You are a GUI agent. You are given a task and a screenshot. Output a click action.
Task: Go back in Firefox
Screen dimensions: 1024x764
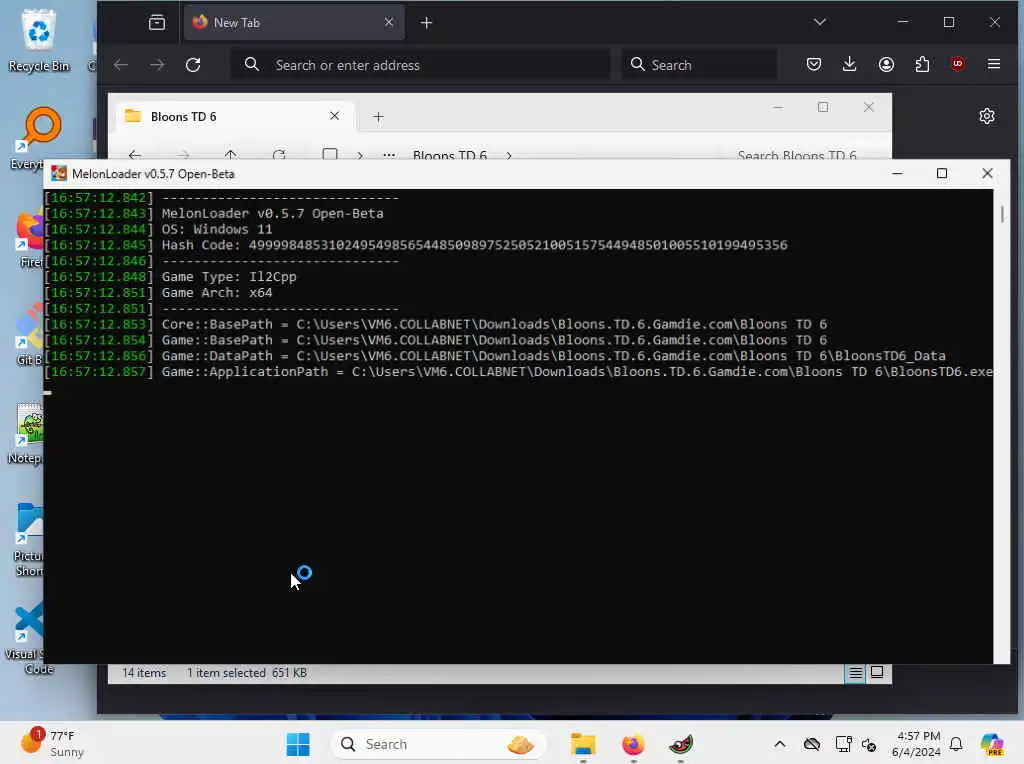[121, 65]
